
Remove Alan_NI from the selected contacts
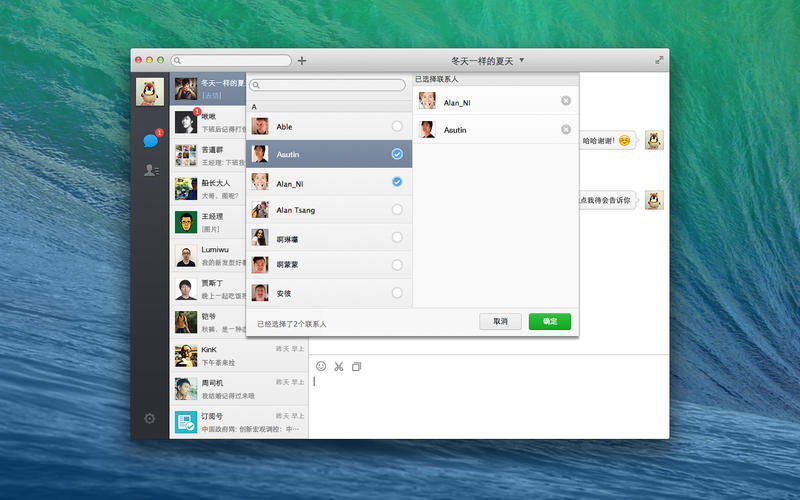(x=566, y=101)
